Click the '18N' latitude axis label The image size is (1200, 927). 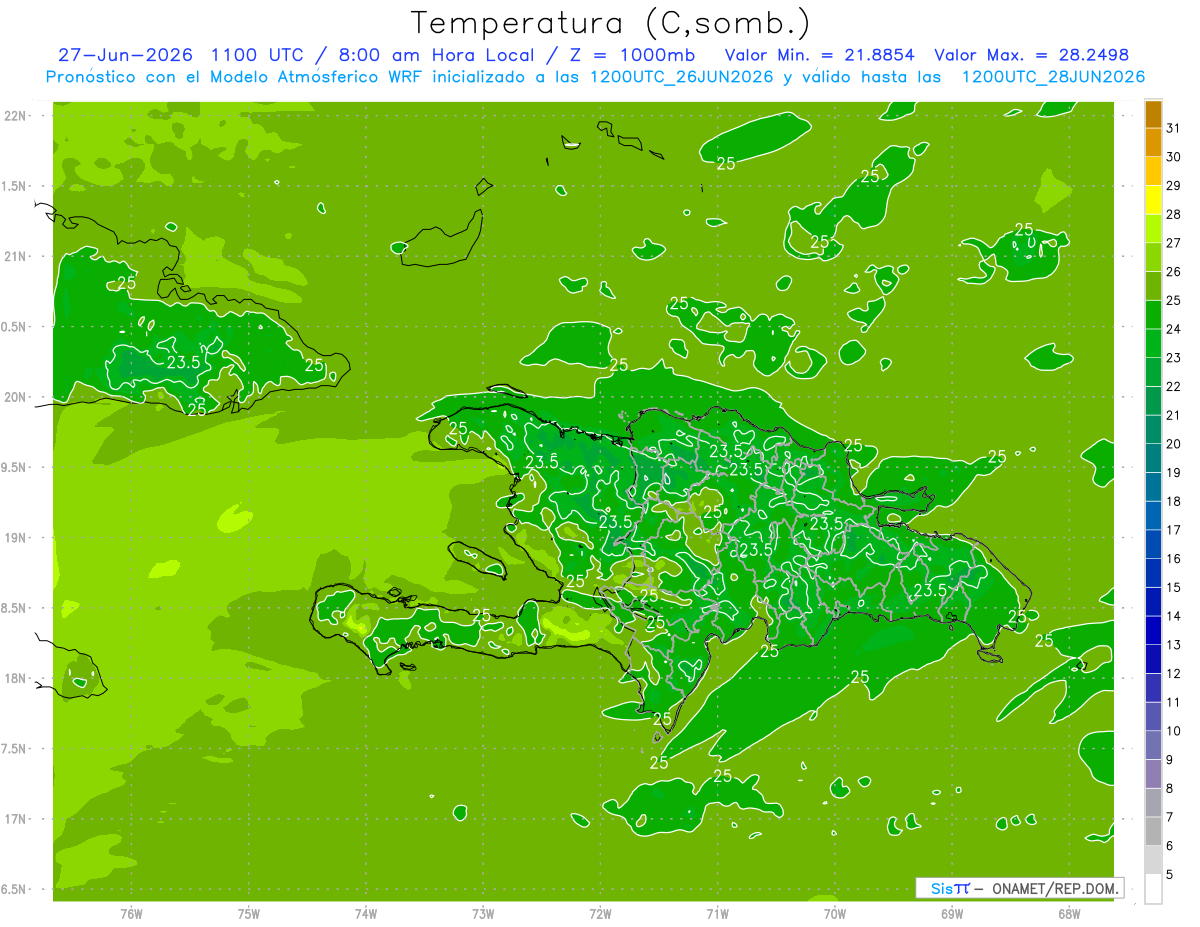coord(15,678)
